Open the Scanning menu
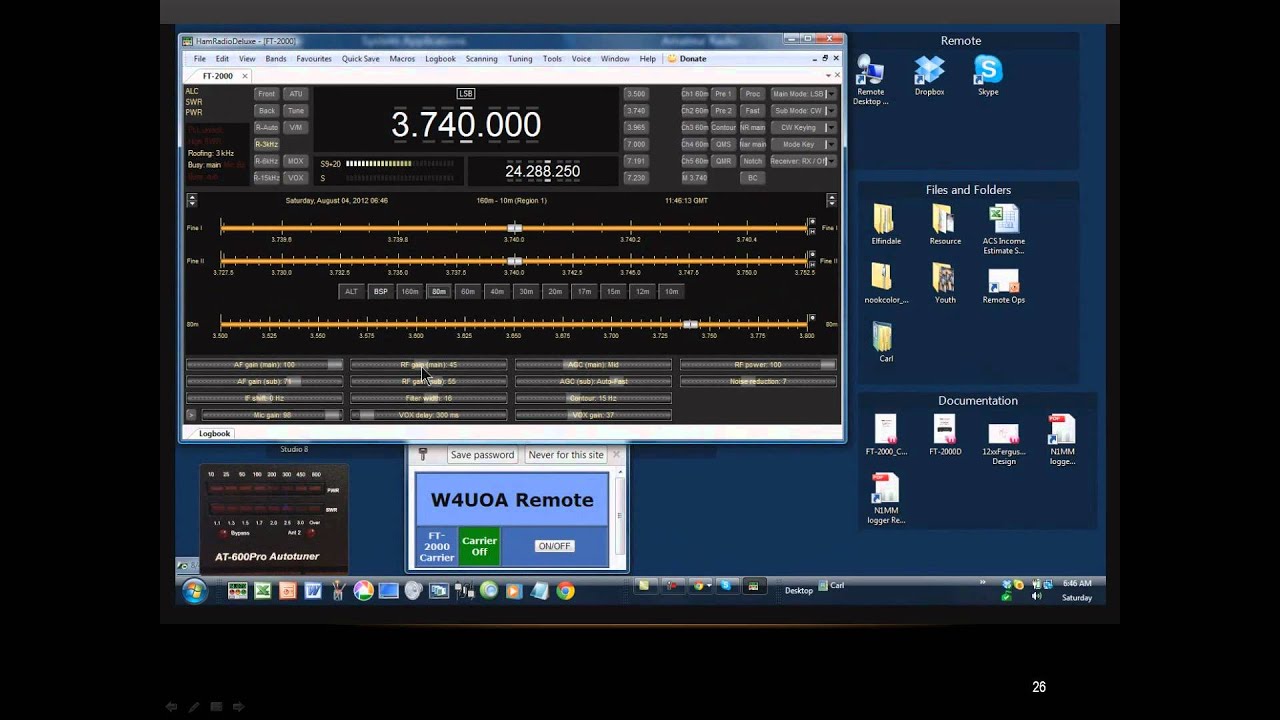This screenshot has width=1280, height=720. 481,59
